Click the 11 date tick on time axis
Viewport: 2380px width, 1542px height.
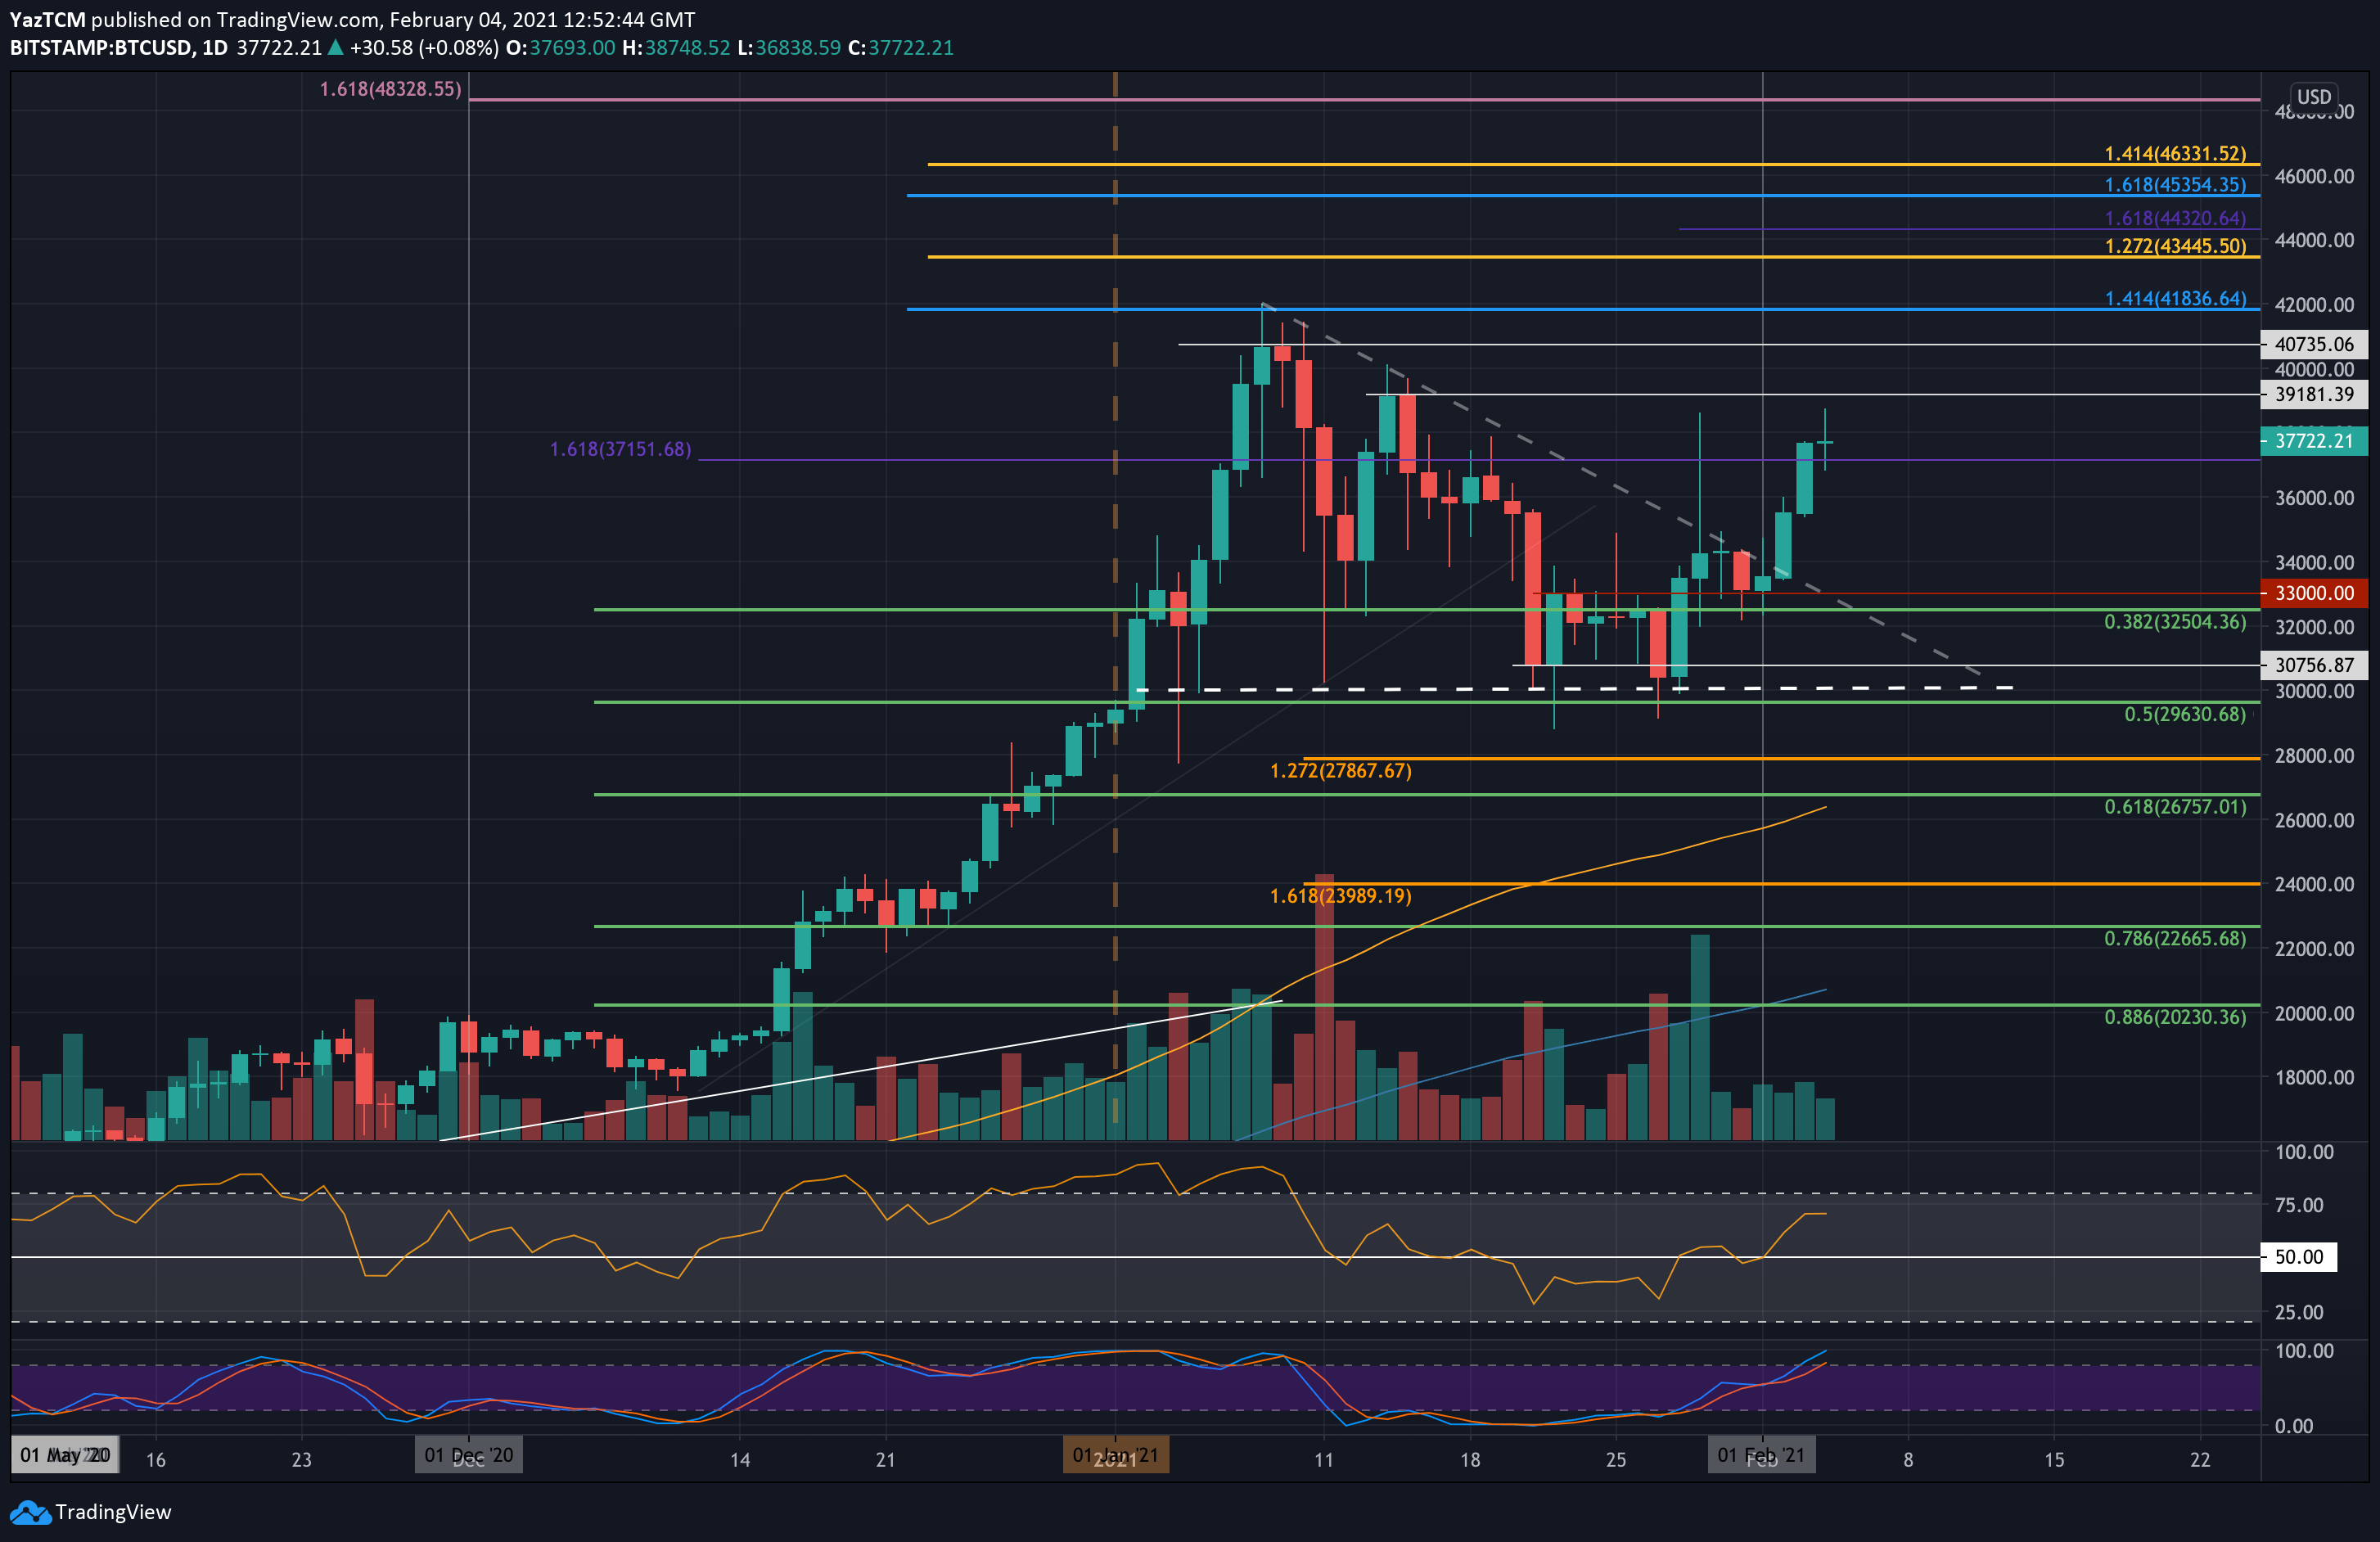point(1324,1460)
